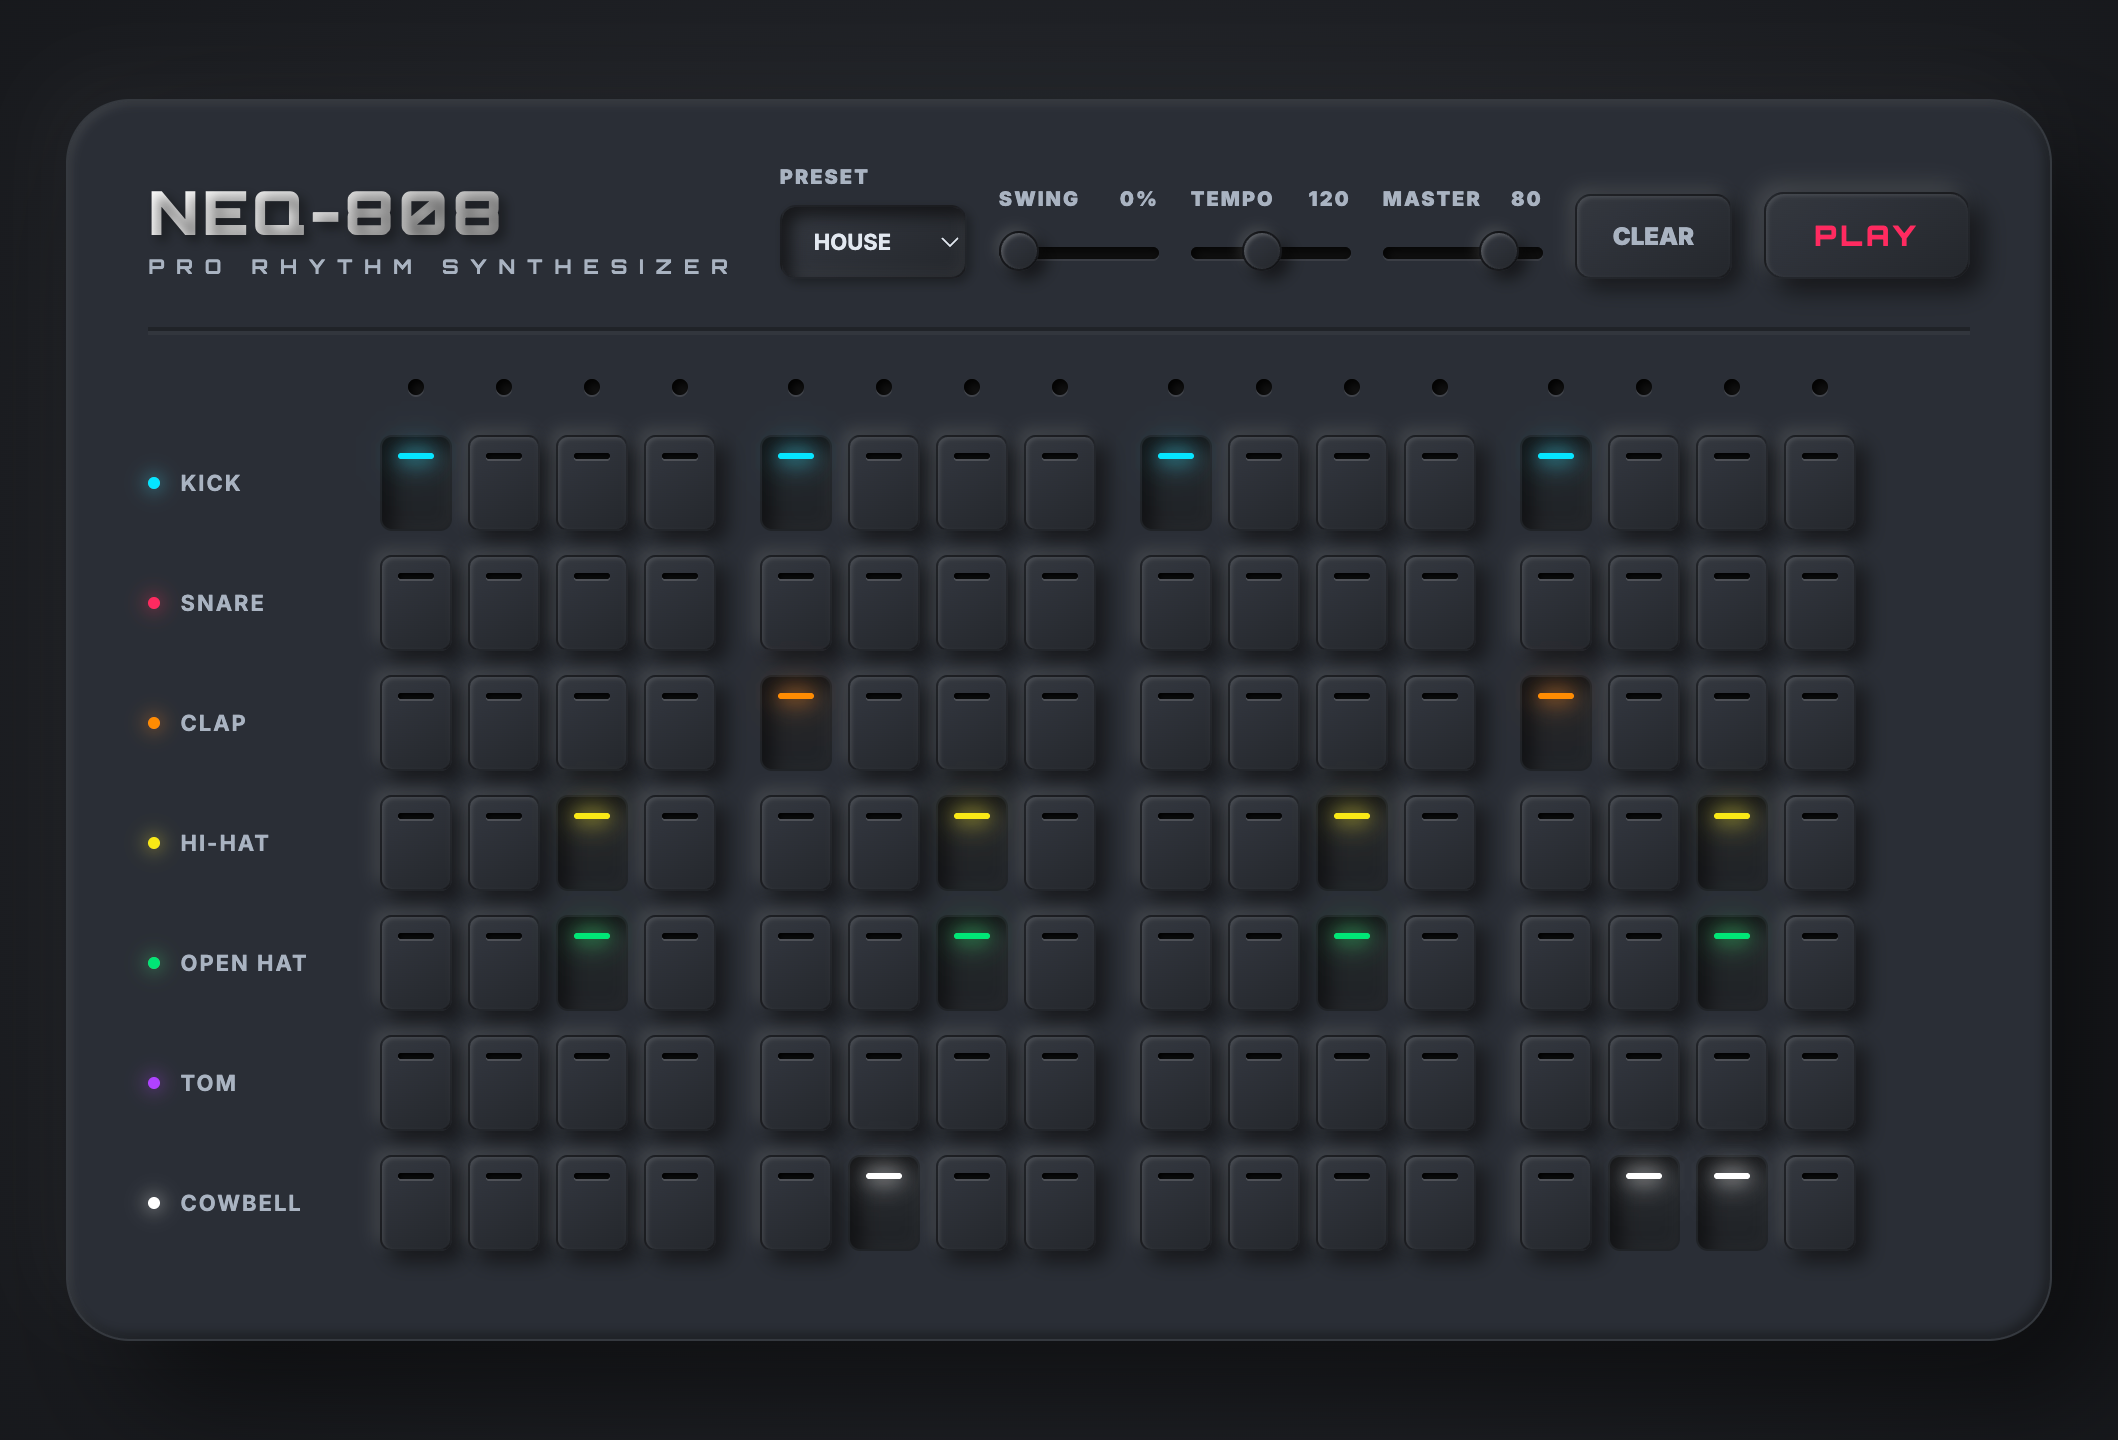Click the CLEAR button

coord(1653,237)
